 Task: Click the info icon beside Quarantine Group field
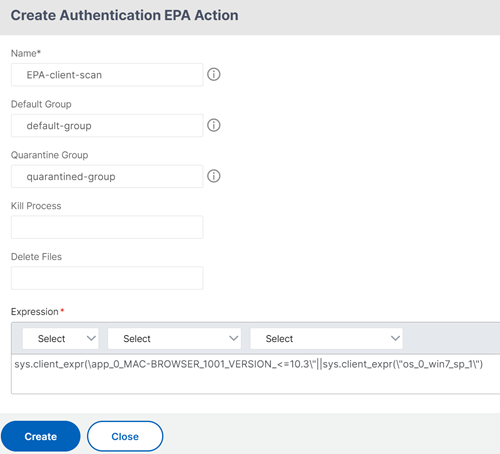[214, 176]
